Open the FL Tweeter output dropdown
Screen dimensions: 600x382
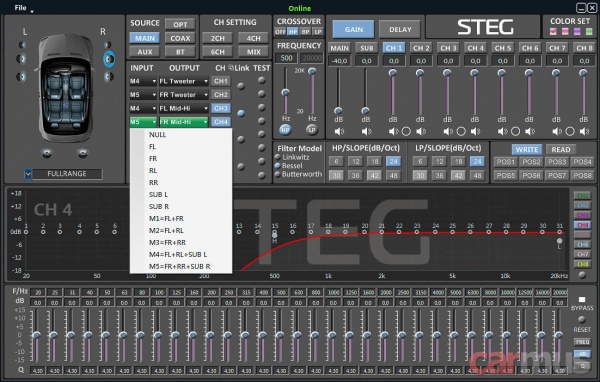(184, 81)
